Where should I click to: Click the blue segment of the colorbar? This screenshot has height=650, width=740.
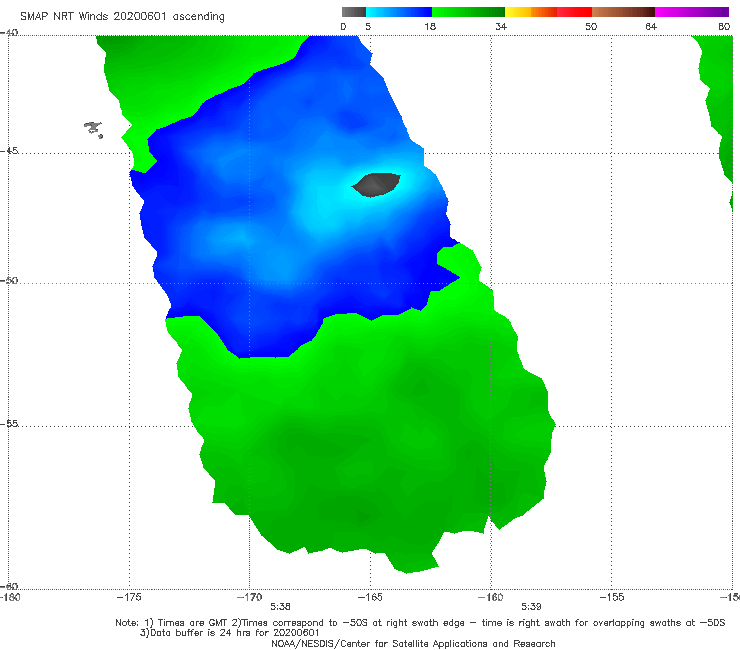click(399, 12)
